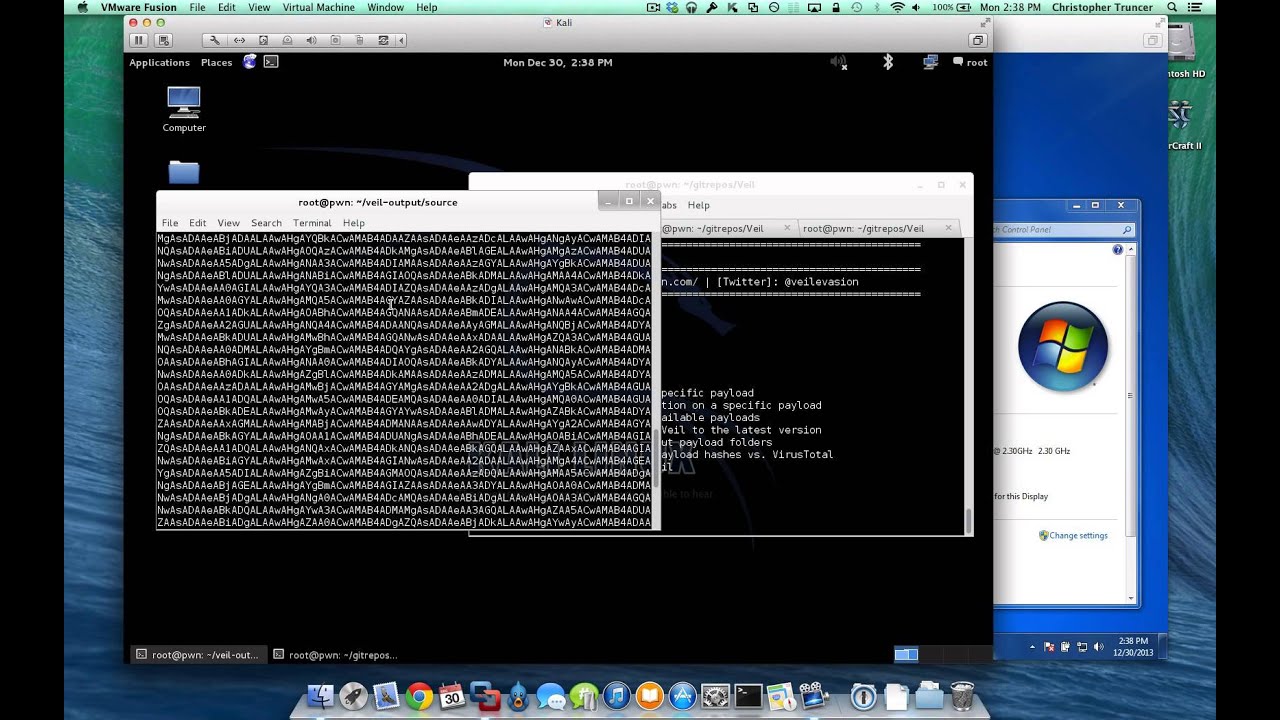Open the folder icon on Kali desktop

tap(184, 172)
